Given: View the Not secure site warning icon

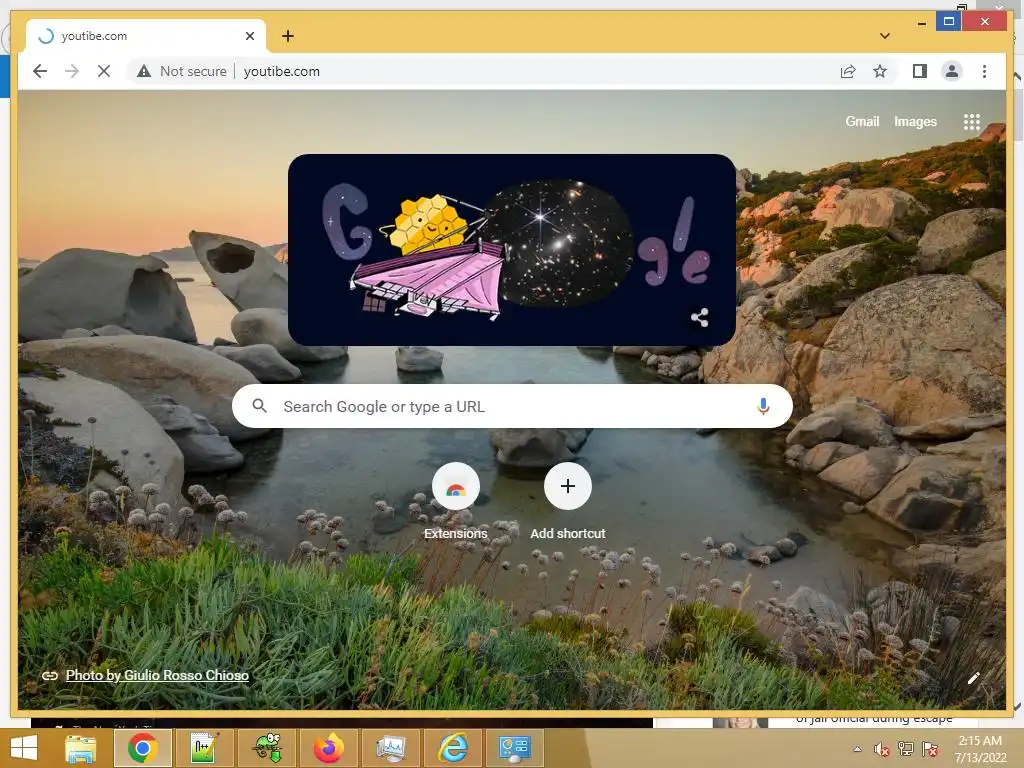Looking at the screenshot, I should [x=144, y=71].
